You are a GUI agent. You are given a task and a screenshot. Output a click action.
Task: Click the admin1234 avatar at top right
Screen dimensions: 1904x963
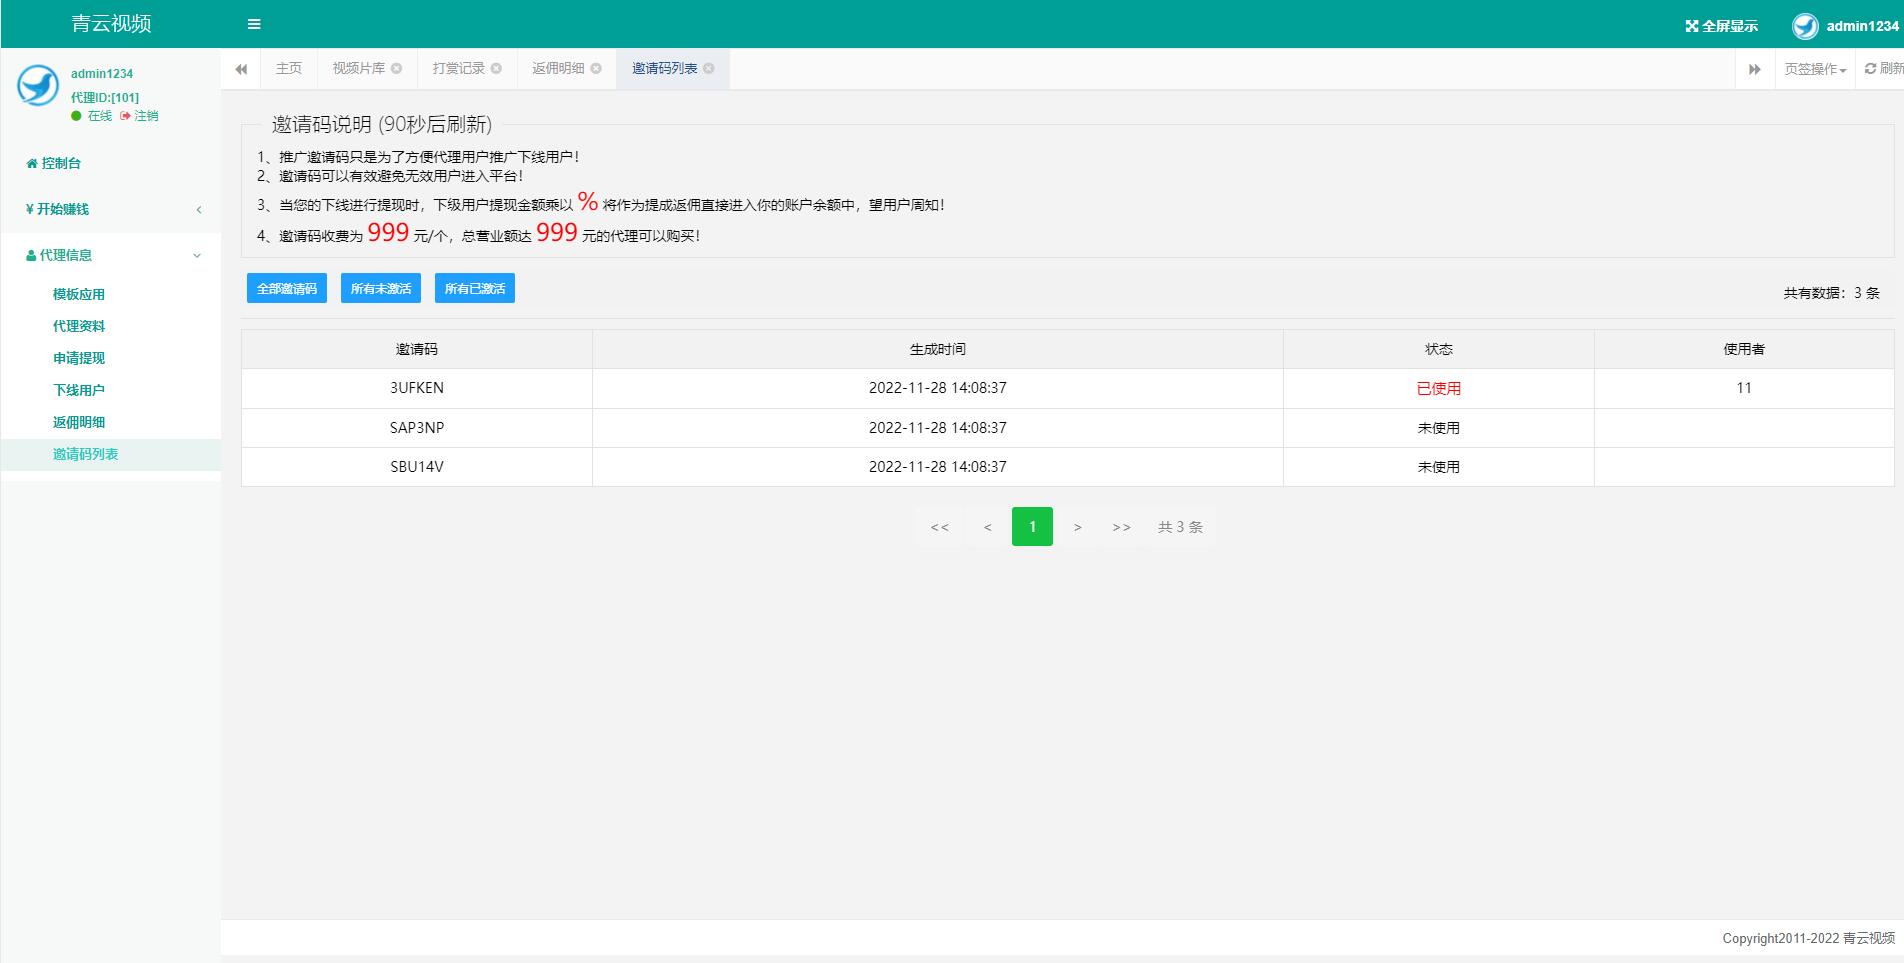[x=1805, y=24]
